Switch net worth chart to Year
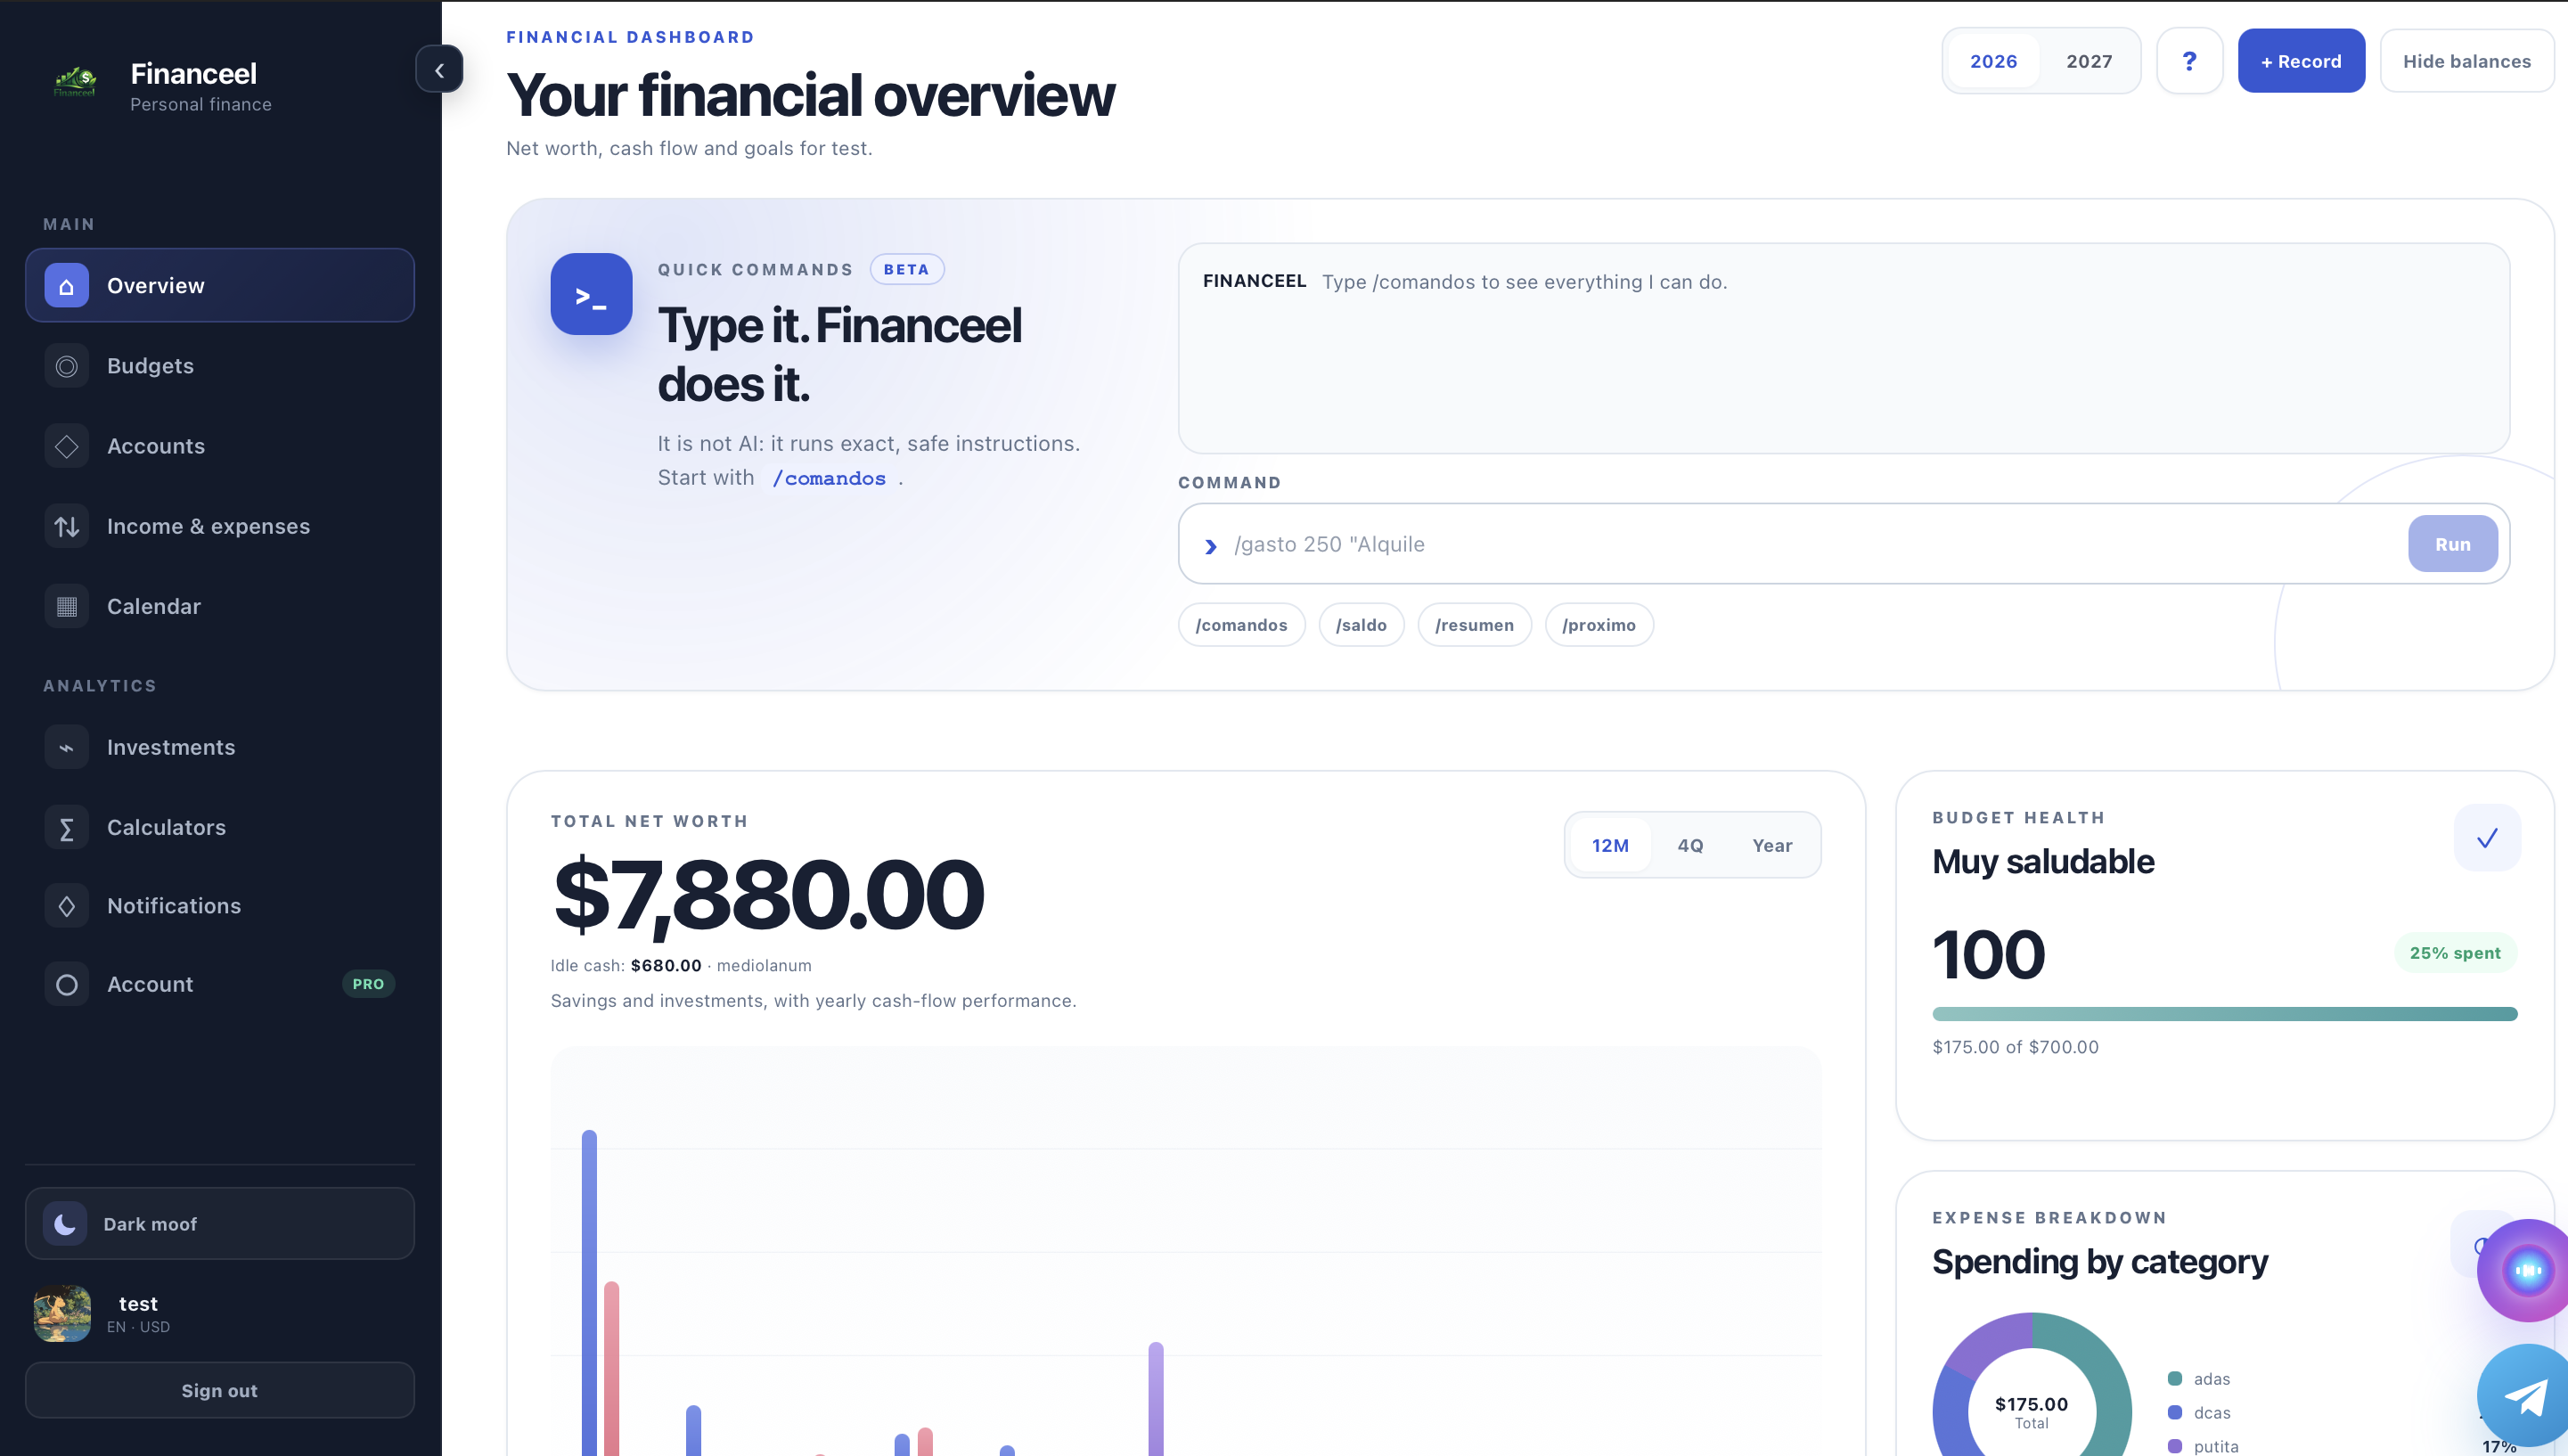This screenshot has width=2568, height=1456. pyautogui.click(x=1772, y=845)
